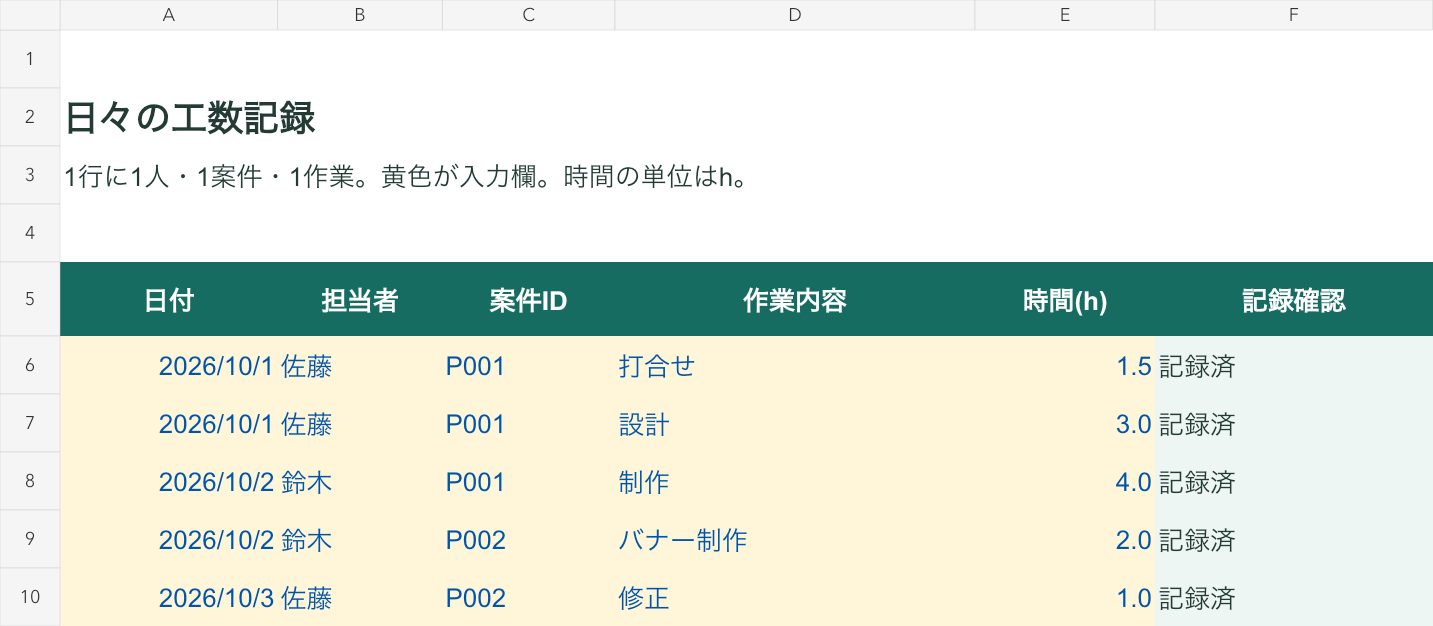The height and width of the screenshot is (626, 1433).
Task: Click 記録済 in row 7
Action: (1294, 423)
